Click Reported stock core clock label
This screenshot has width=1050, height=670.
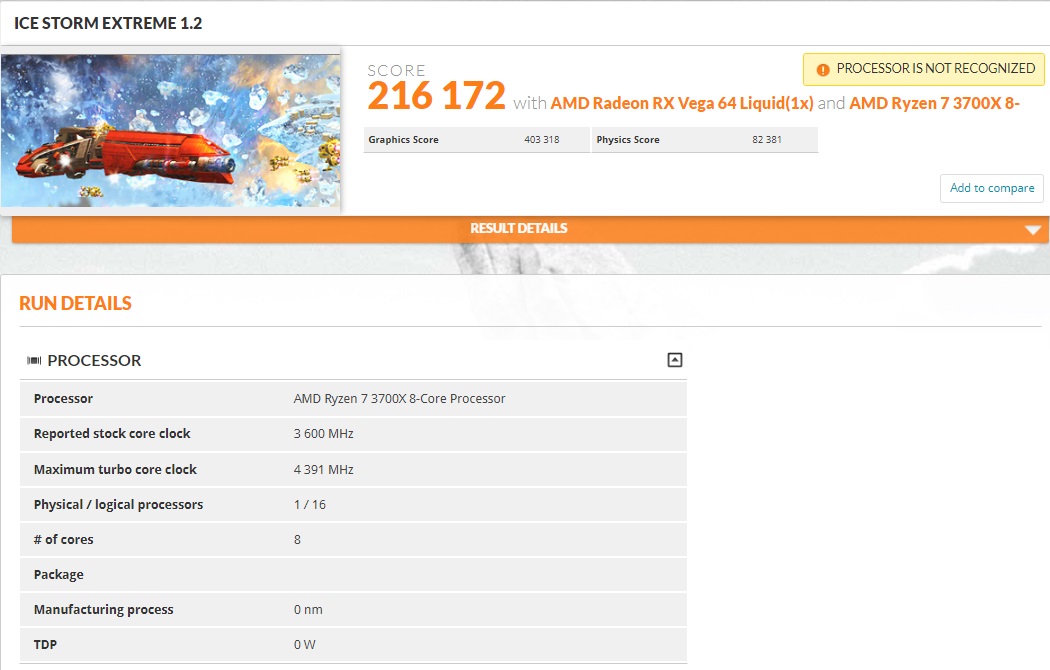[112, 433]
